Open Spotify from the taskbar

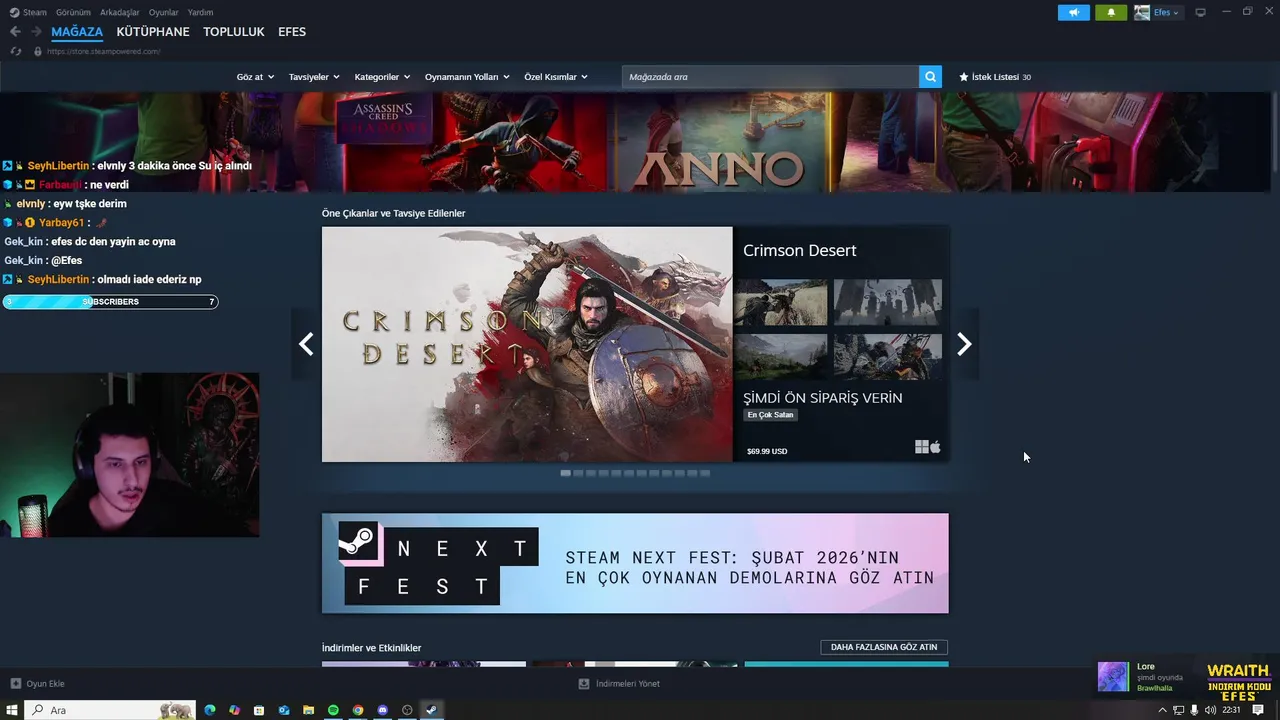tap(333, 710)
